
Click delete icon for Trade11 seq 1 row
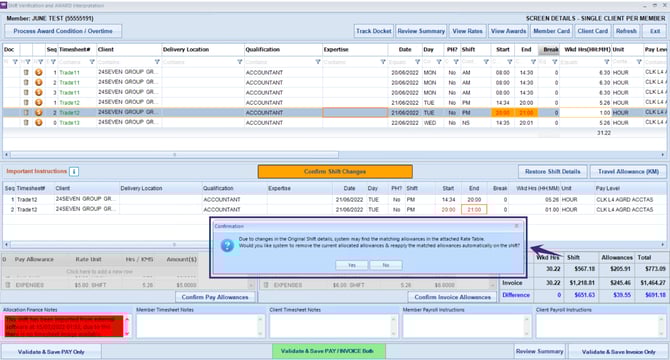(26, 72)
